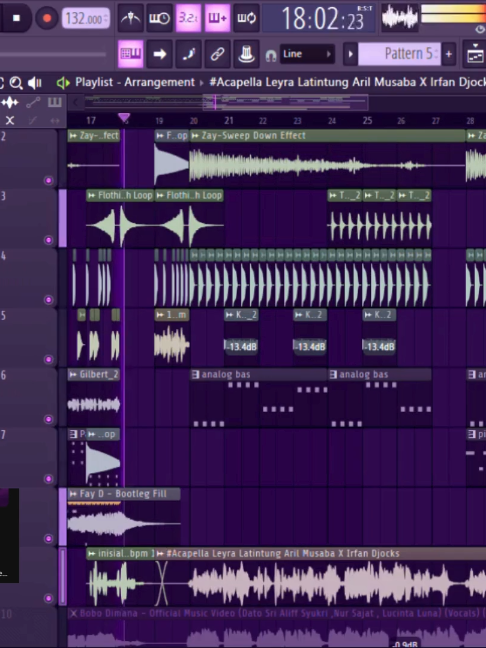
Task: Mute track 6 with its green dot
Action: (x=48, y=419)
